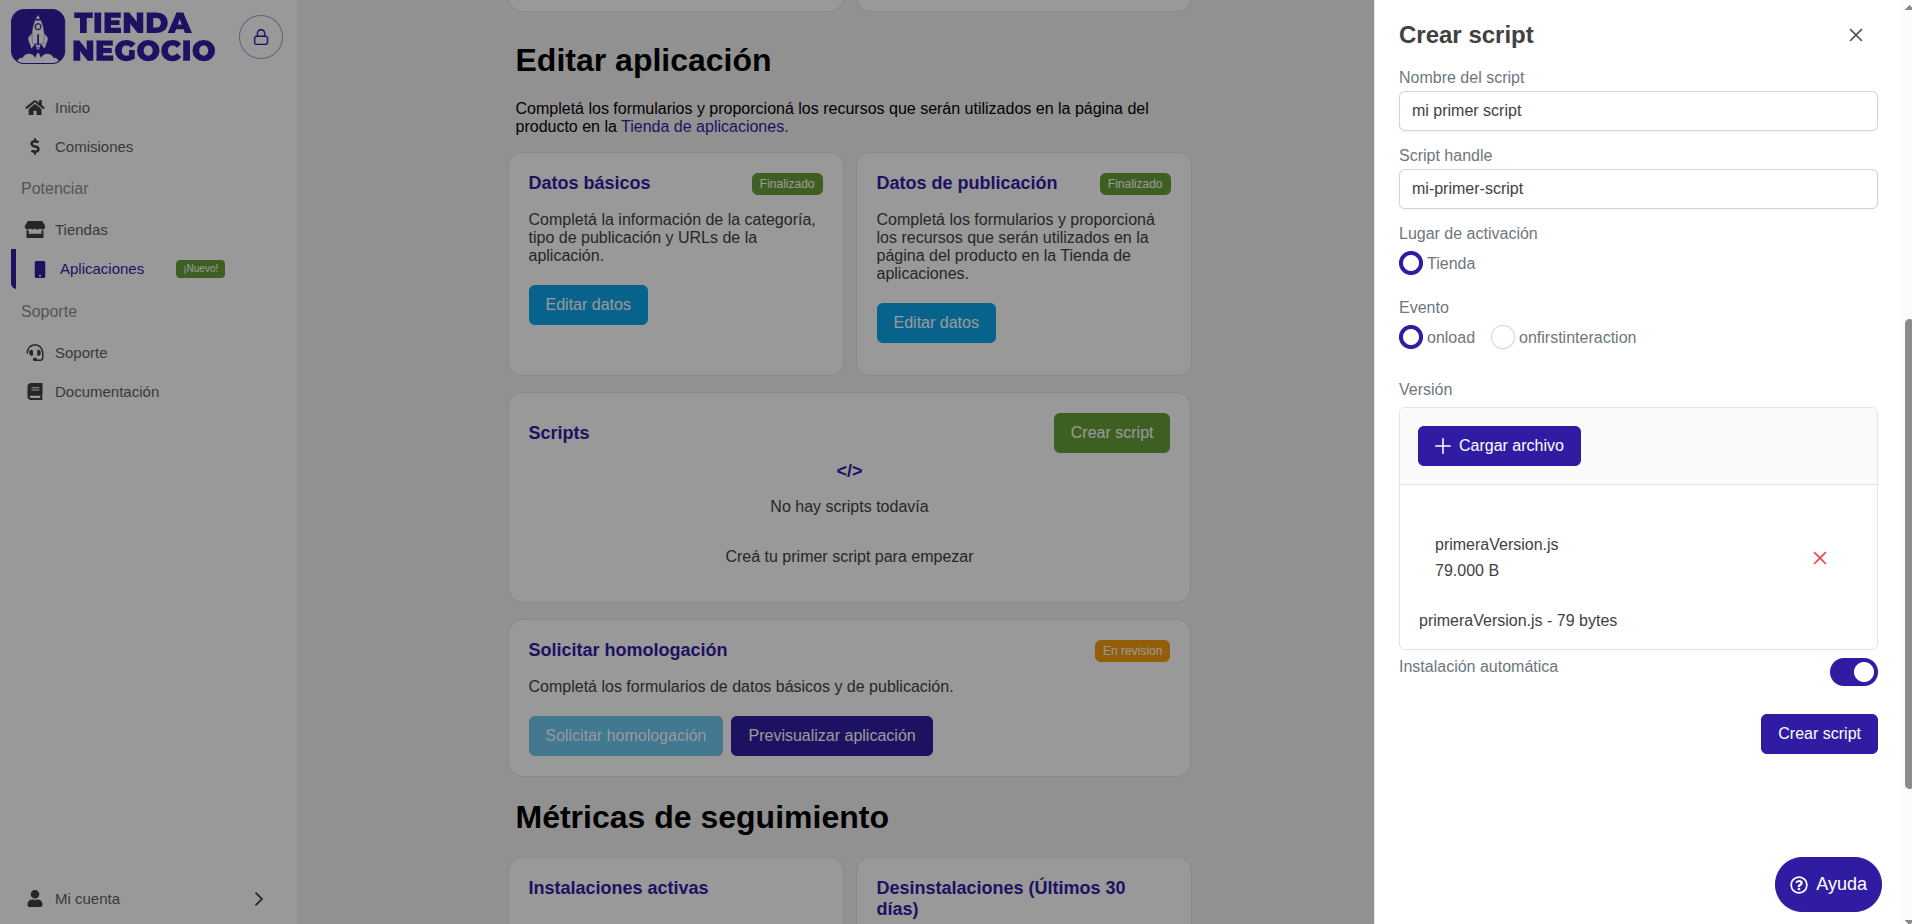The width and height of the screenshot is (1912, 924).
Task: Click the Aplicaciones phone icon
Action: coord(40,269)
